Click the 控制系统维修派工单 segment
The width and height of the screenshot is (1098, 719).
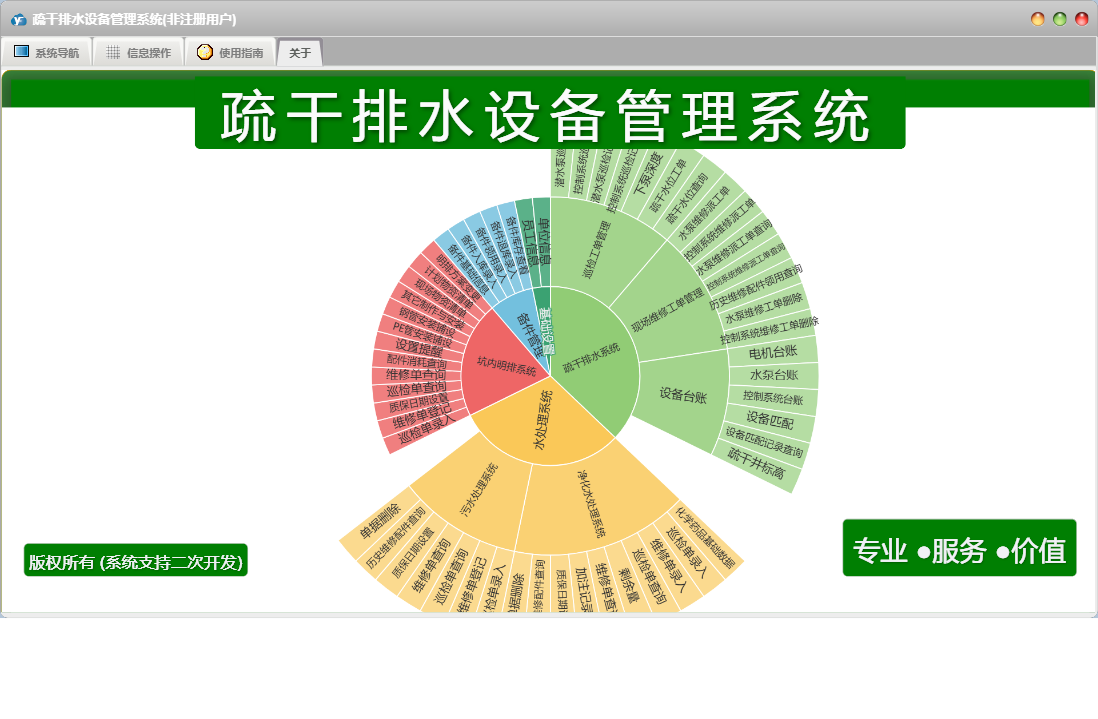(719, 229)
